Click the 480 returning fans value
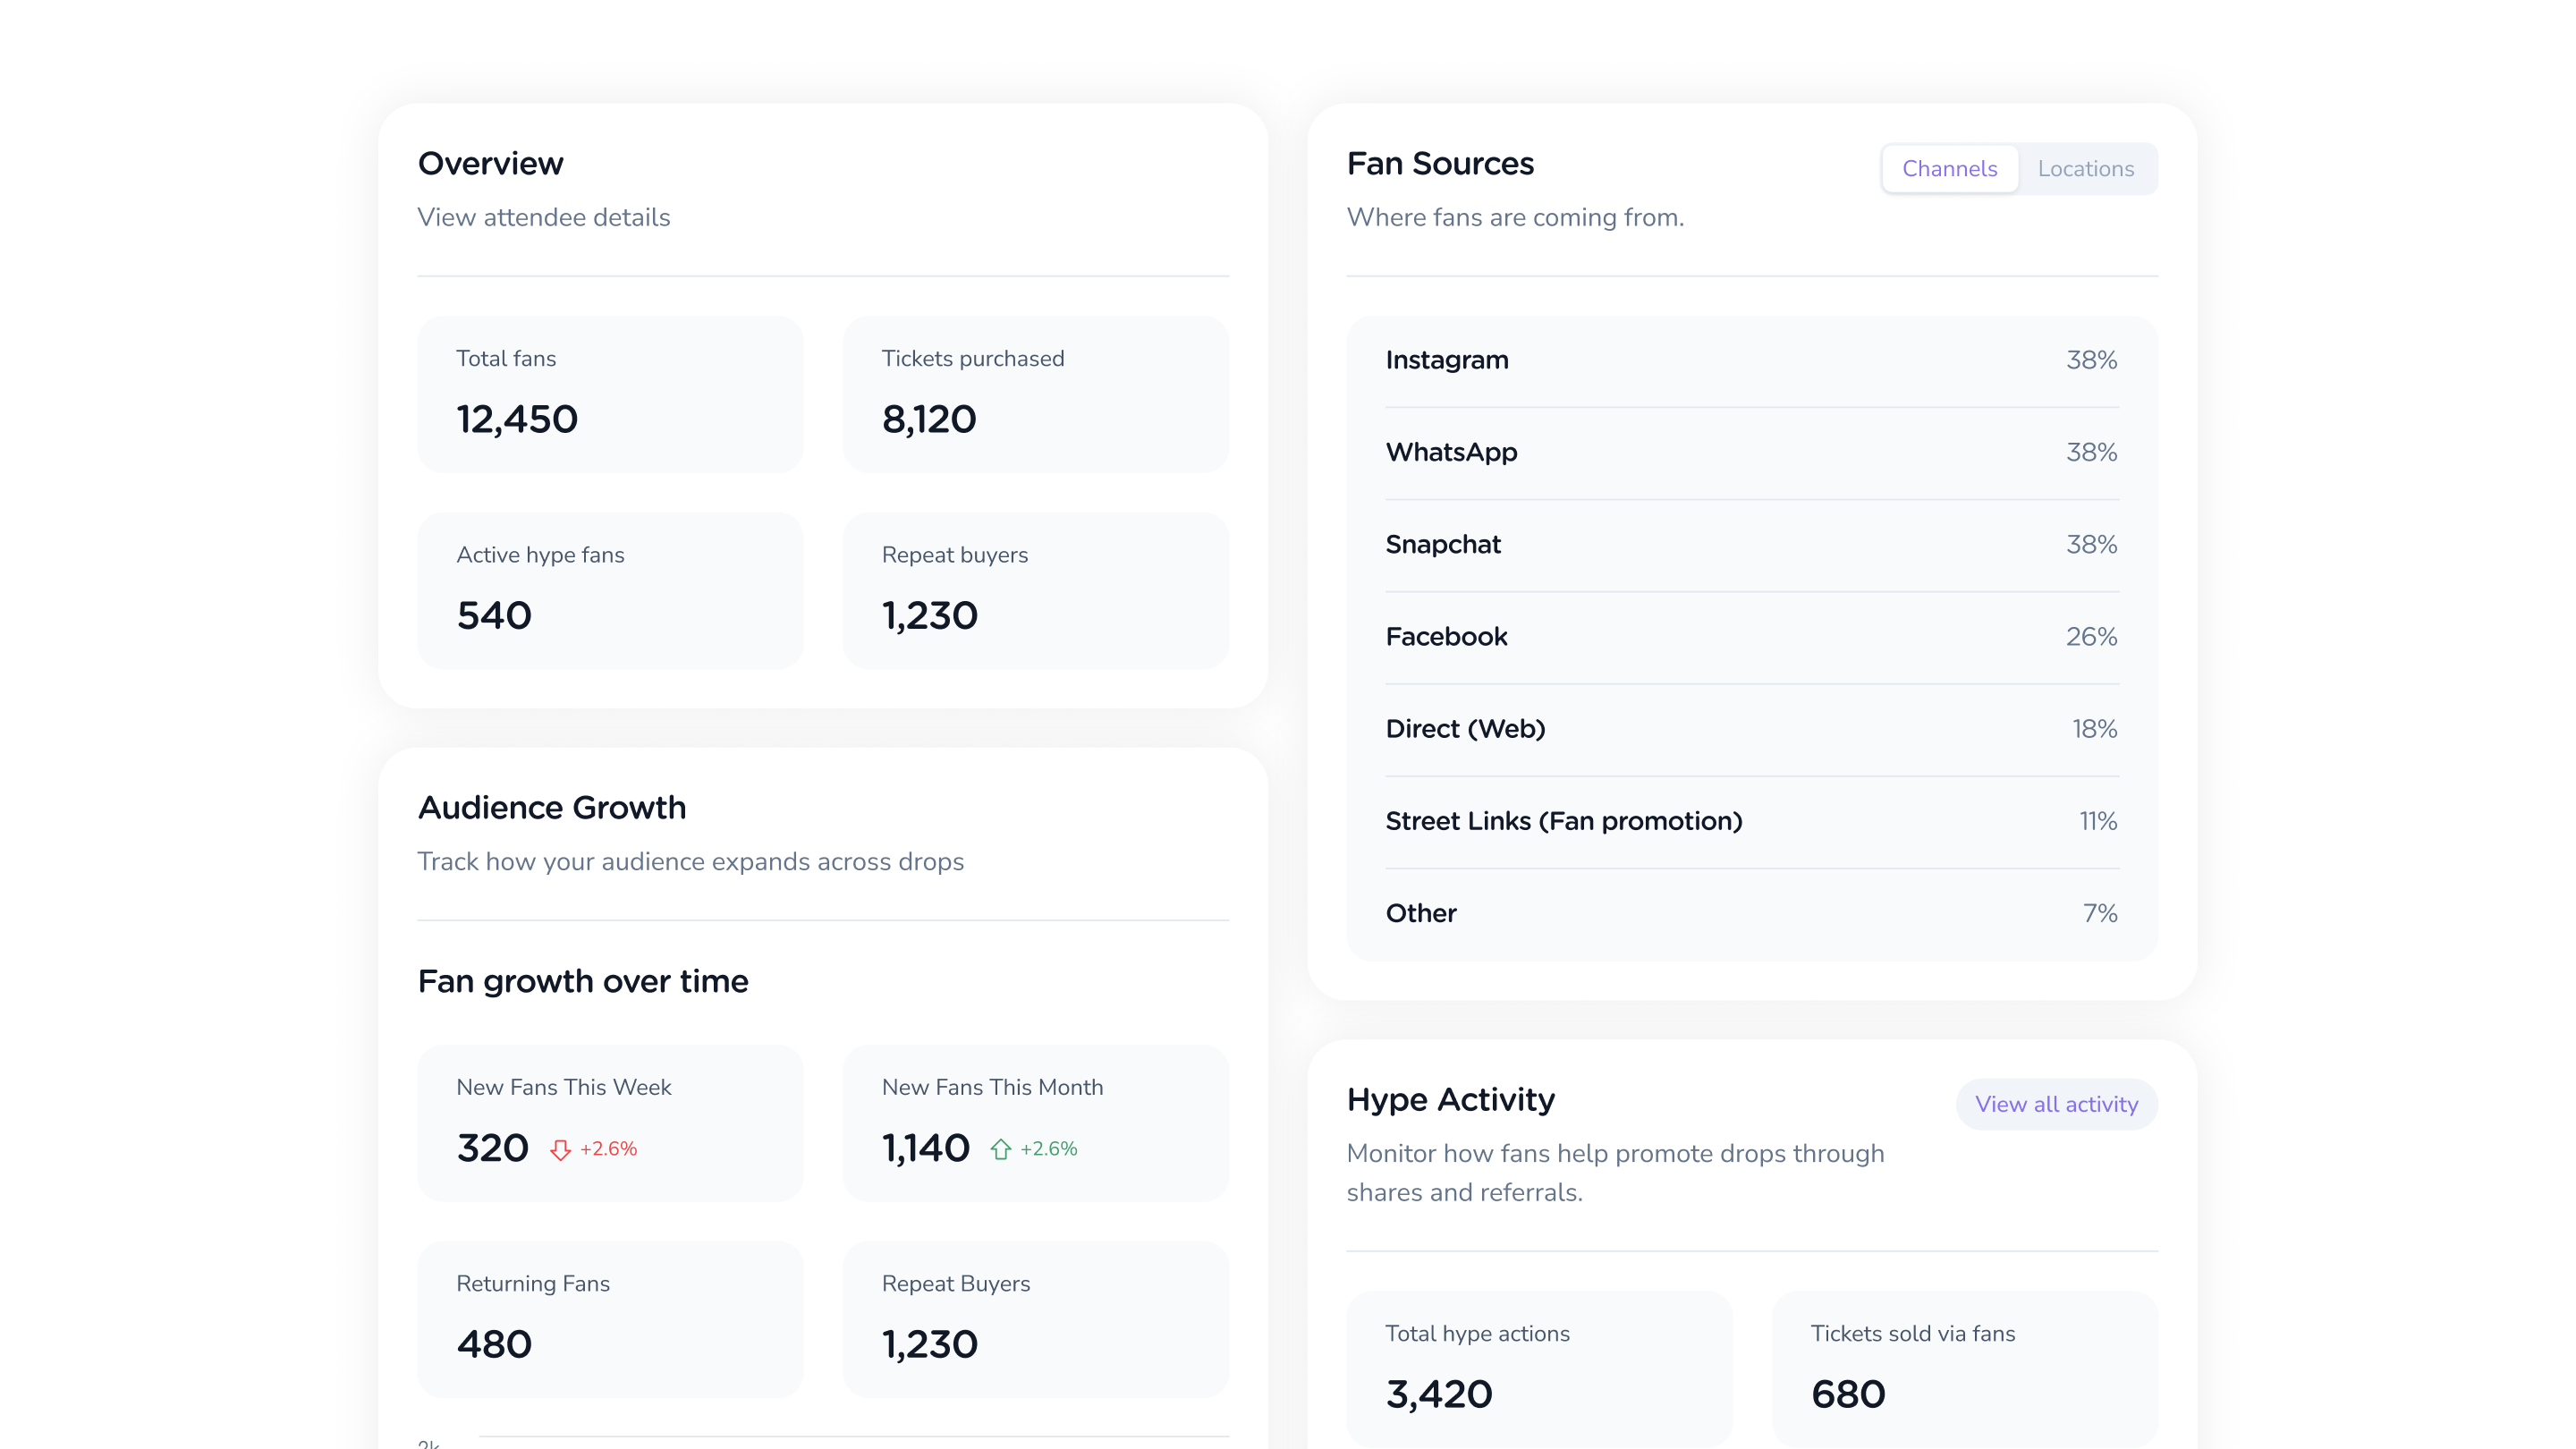Screen dimensions: 2576x1449 pyautogui.click(x=494, y=1344)
